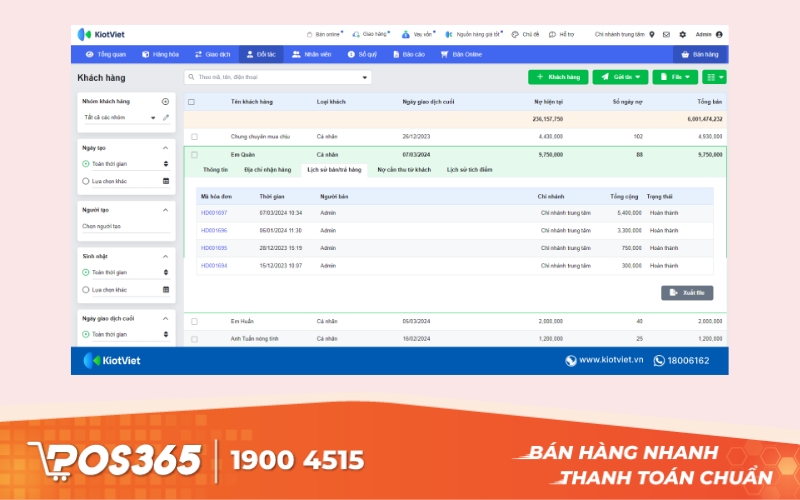This screenshot has height=500, width=800.
Task: Open the File dropdown button
Action: pyautogui.click(x=675, y=77)
